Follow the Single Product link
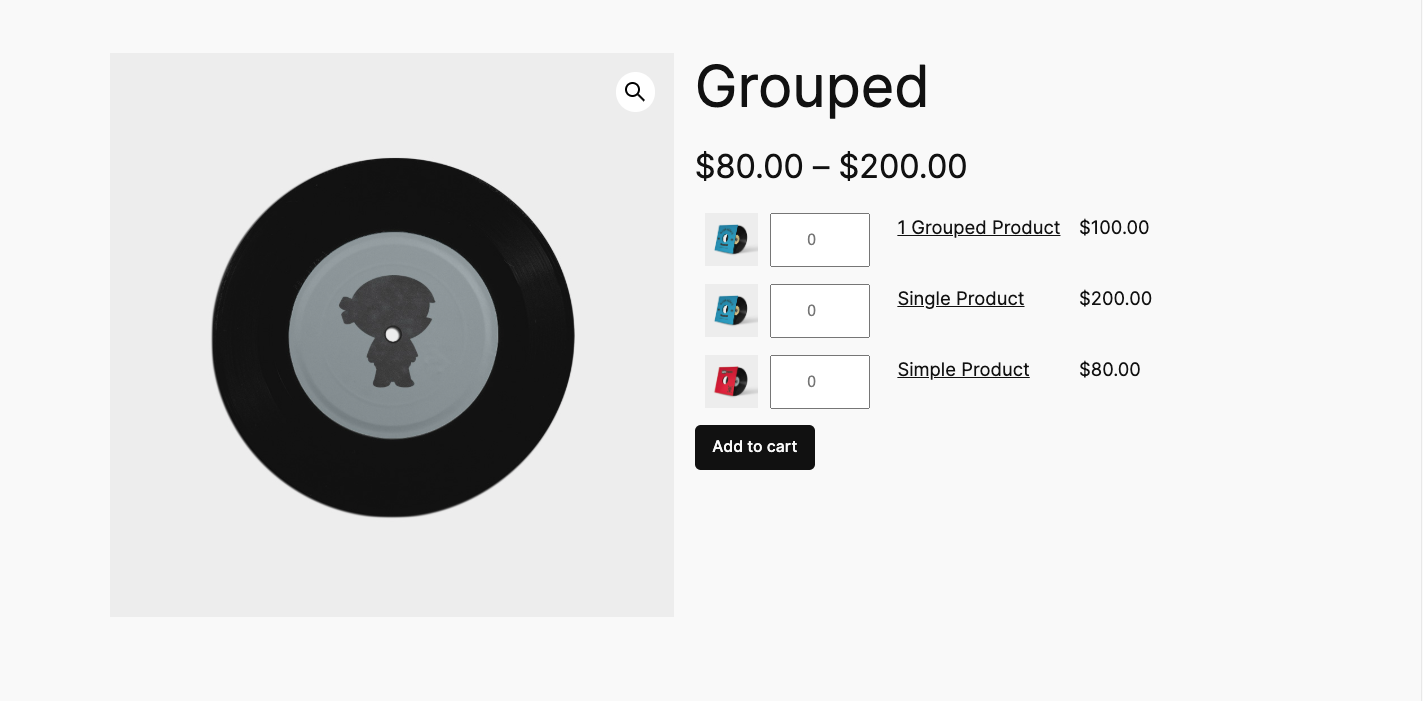Image resolution: width=1423 pixels, height=701 pixels. pos(960,299)
